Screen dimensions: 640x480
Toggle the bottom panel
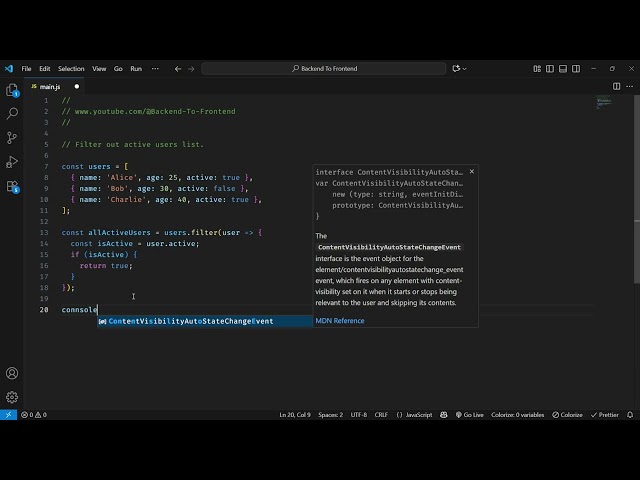point(563,69)
